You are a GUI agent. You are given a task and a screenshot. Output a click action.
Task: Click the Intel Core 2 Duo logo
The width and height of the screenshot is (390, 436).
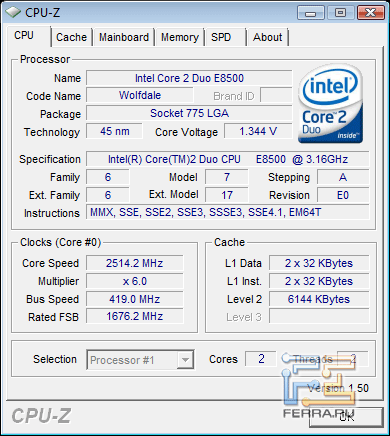[x=331, y=104]
